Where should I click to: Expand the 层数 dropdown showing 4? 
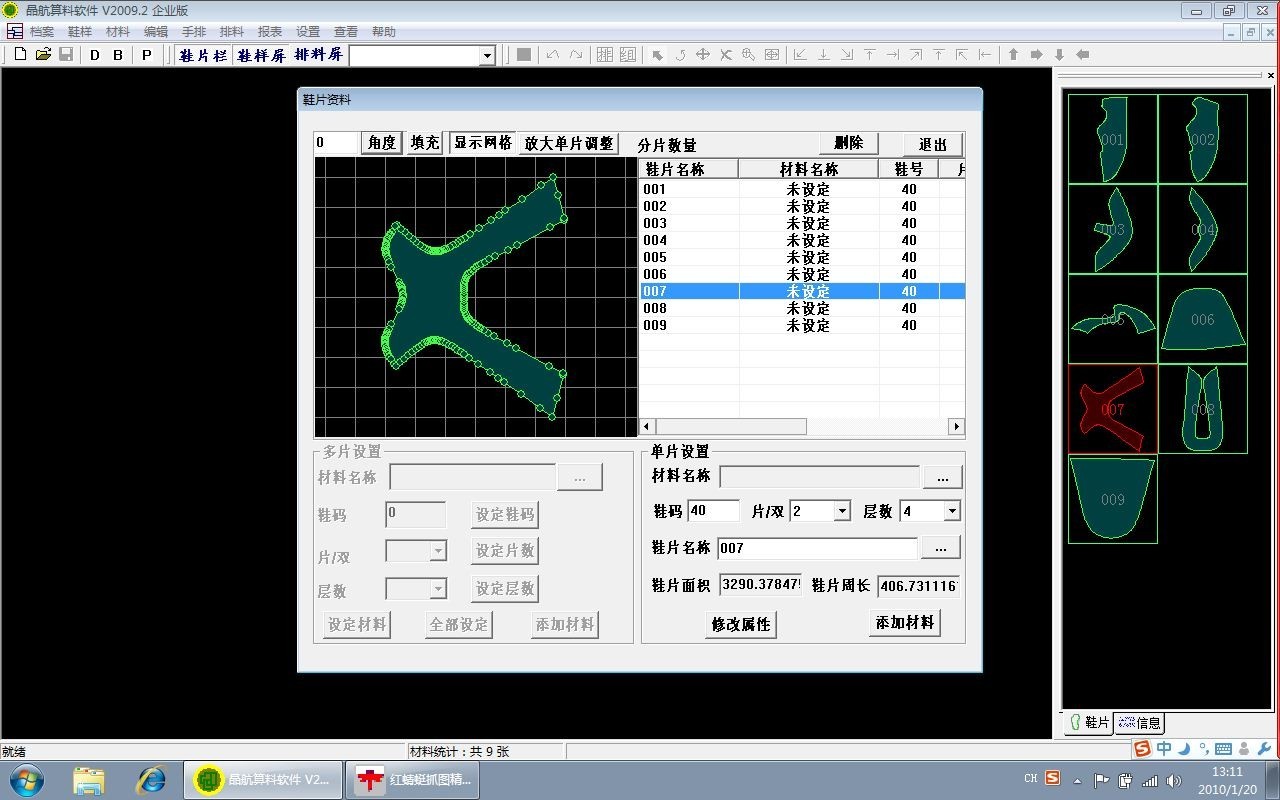click(x=951, y=511)
